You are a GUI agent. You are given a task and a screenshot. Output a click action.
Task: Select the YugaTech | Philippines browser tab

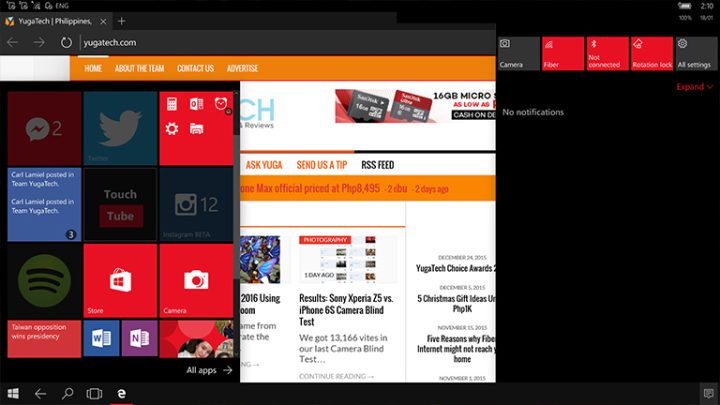click(x=54, y=21)
